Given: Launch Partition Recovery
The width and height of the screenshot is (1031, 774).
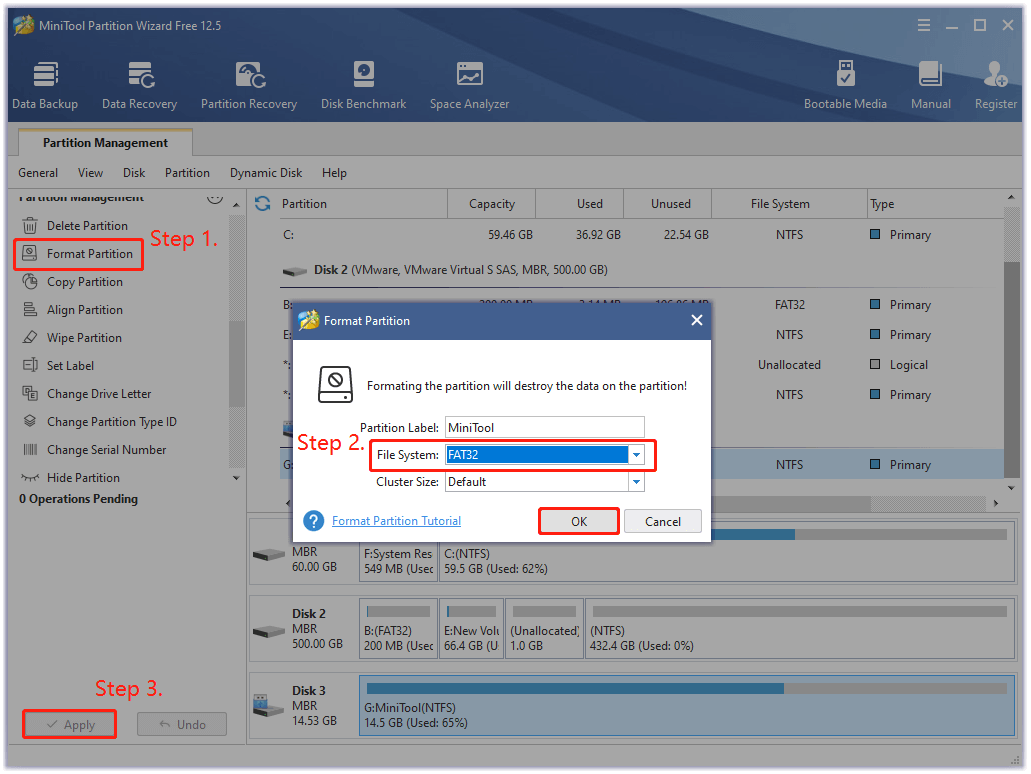Looking at the screenshot, I should [x=248, y=84].
